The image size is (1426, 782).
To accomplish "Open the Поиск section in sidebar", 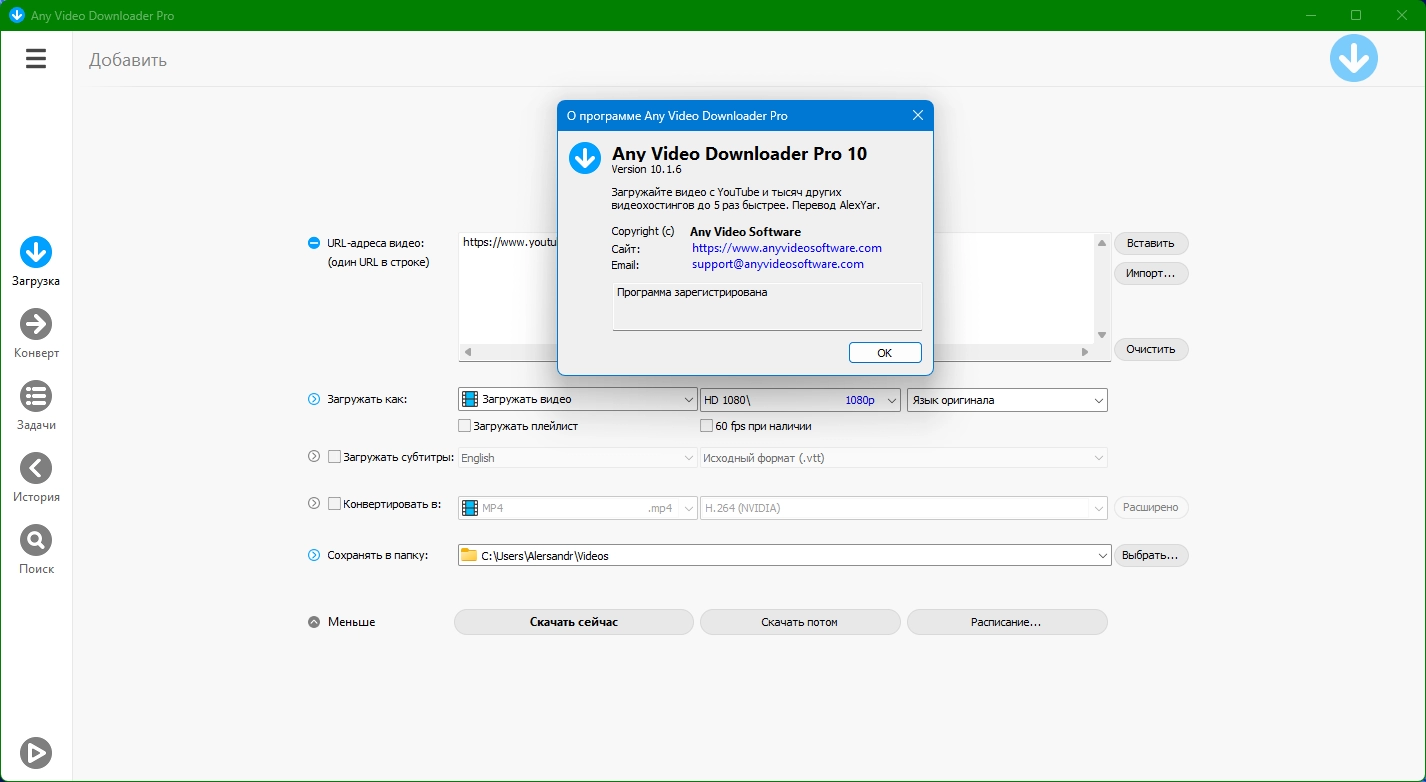I will pyautogui.click(x=36, y=550).
